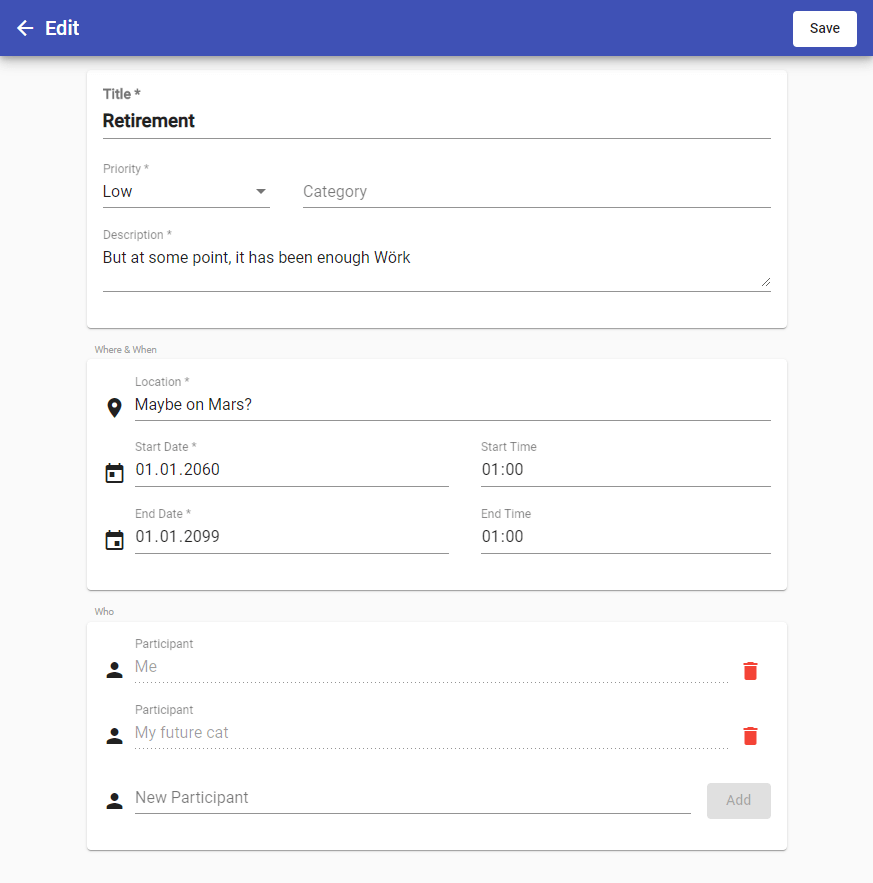Edit the Retirement title field
This screenshot has height=883, width=873.
point(436,121)
